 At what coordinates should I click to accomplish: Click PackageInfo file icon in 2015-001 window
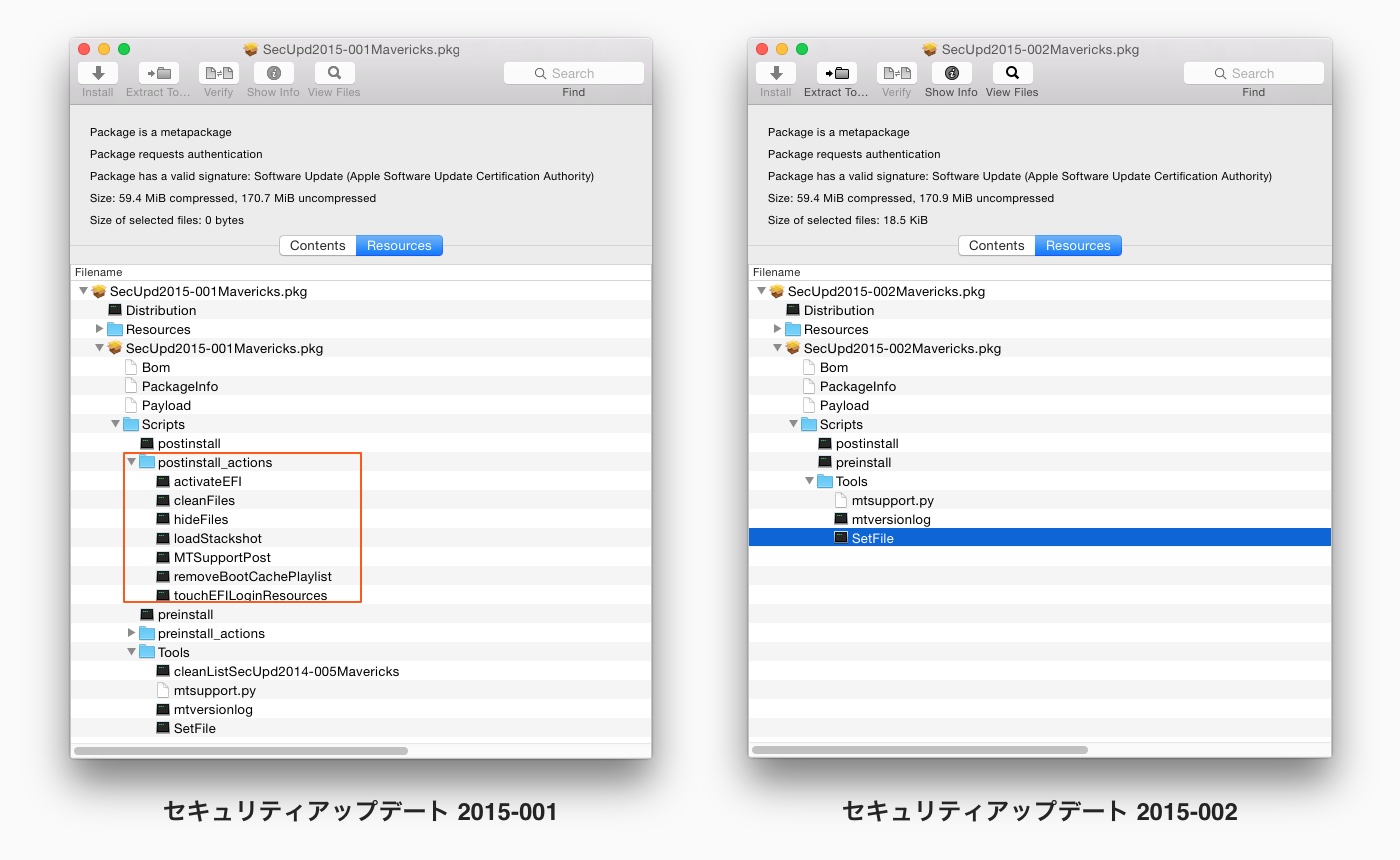[x=131, y=386]
